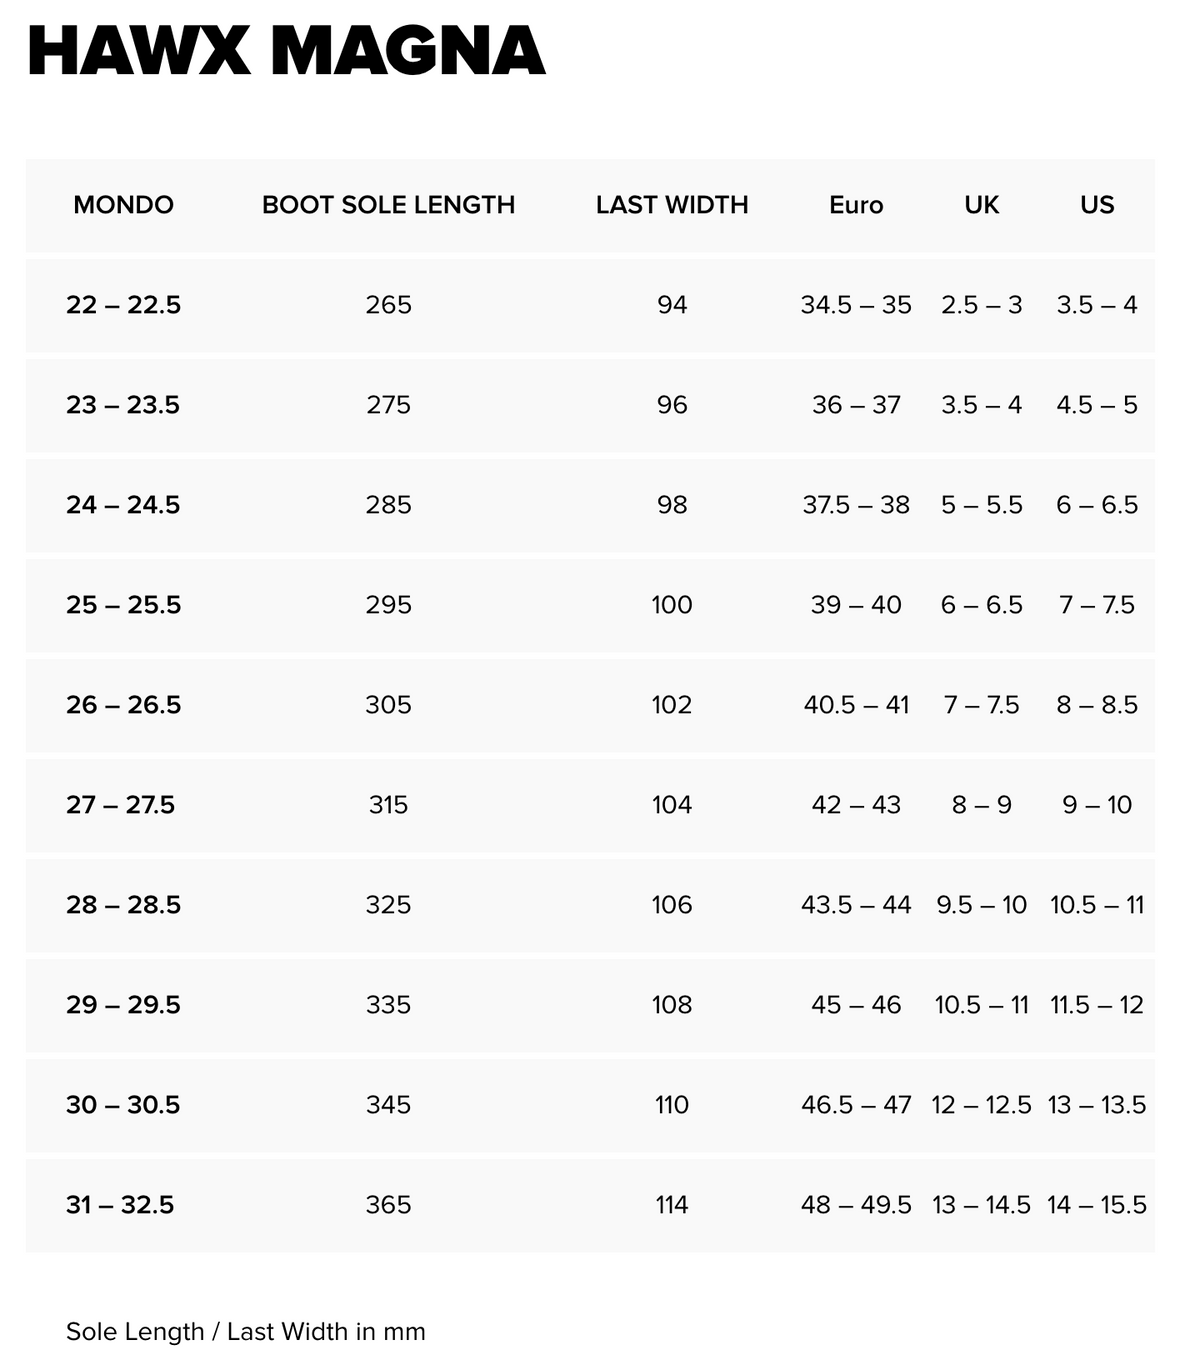
Task: Click US size 13 – 13.5
Action: coord(1097,1105)
